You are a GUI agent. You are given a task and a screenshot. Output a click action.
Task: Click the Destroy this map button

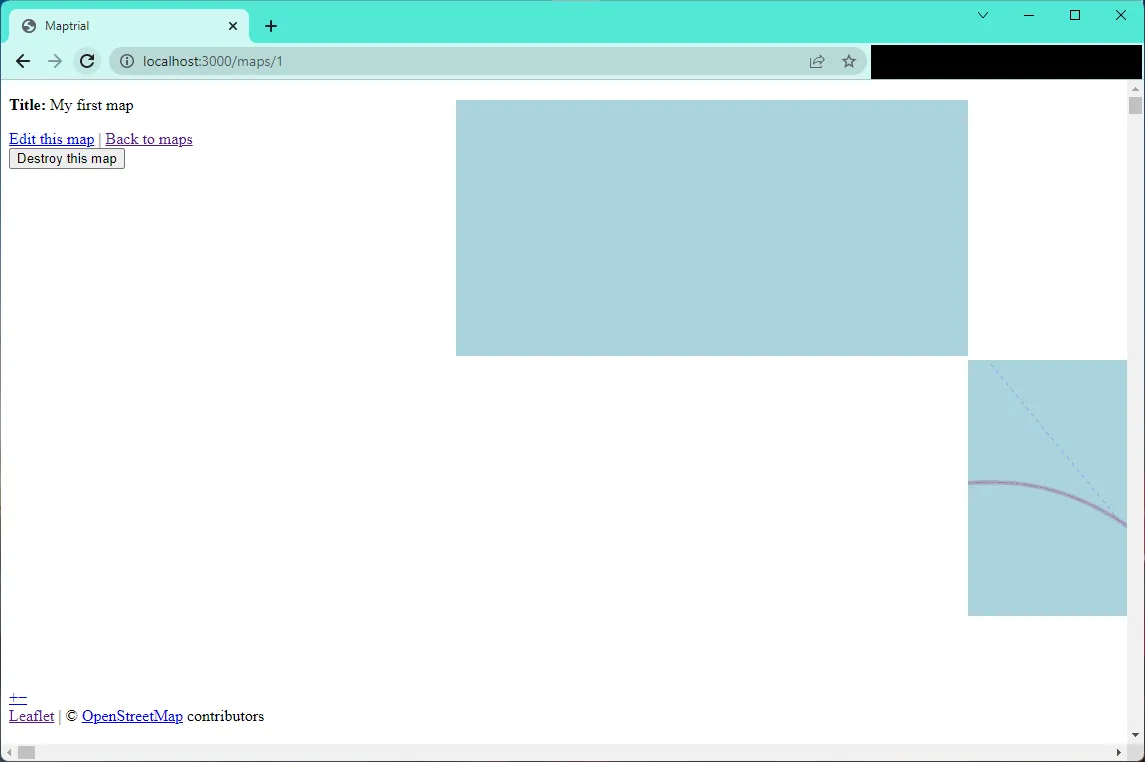click(66, 158)
